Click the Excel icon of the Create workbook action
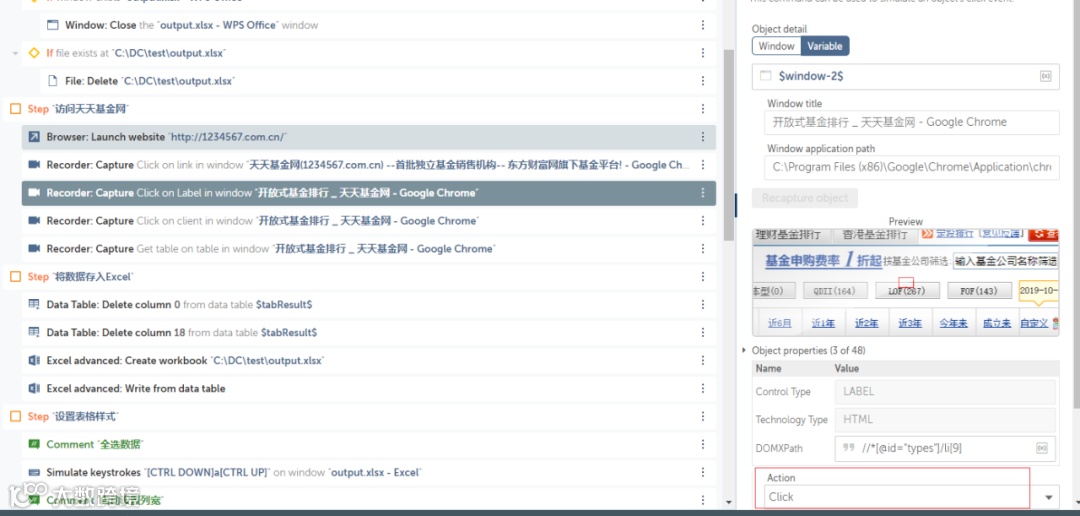Viewport: 1080px width, 516px height. tap(34, 360)
